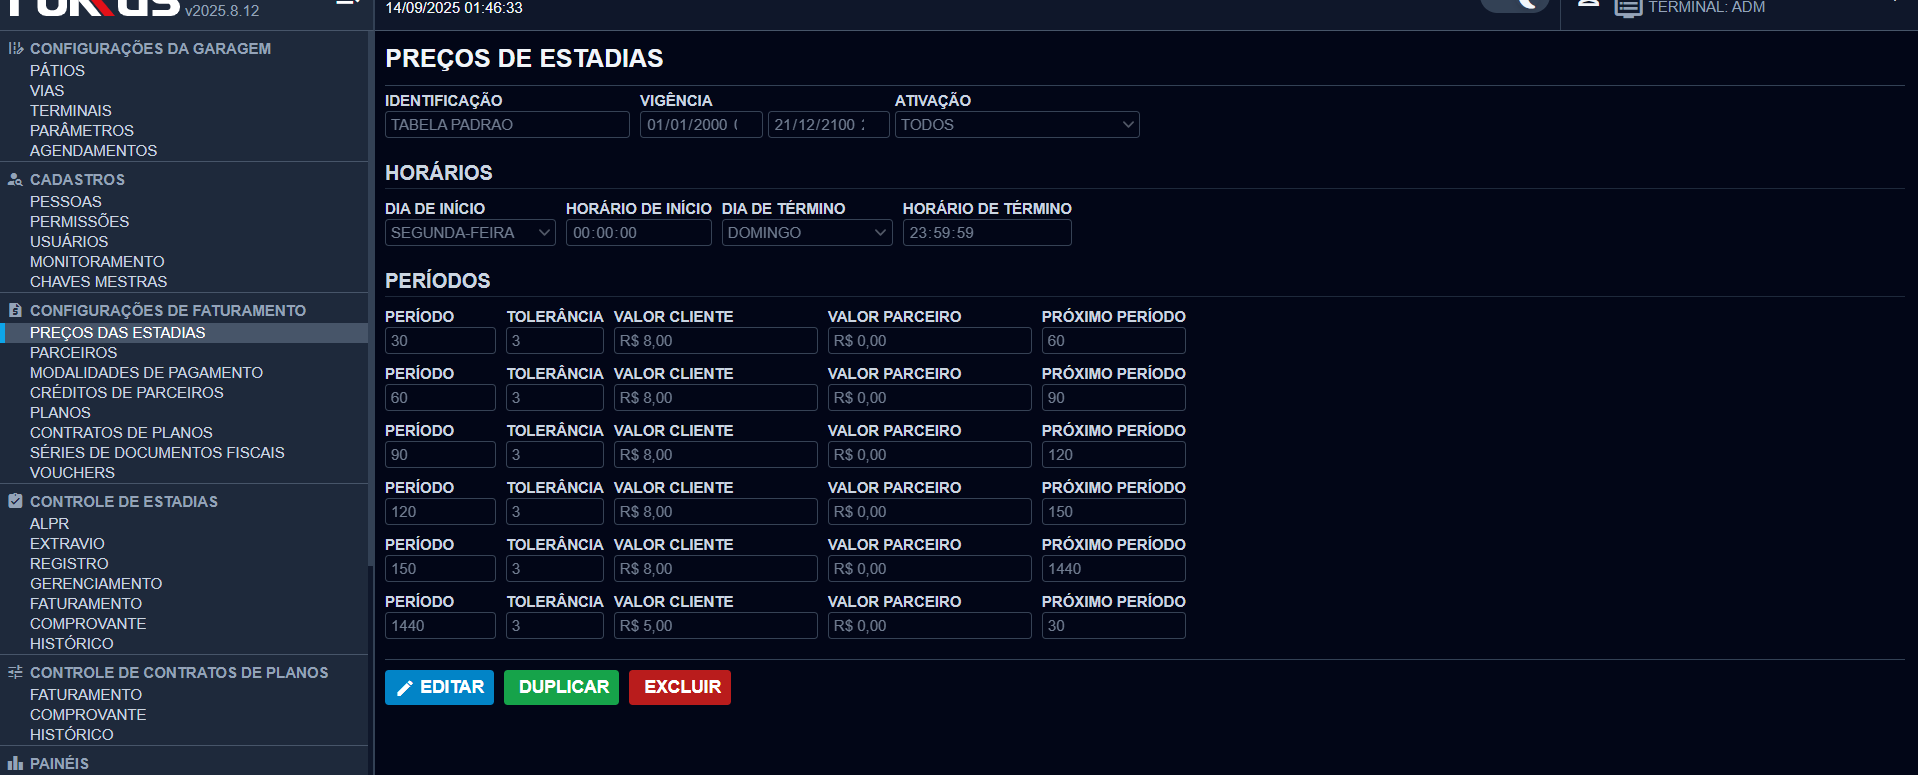
Task: Click the Configurações de Faturamento invoice icon
Action: 15,311
